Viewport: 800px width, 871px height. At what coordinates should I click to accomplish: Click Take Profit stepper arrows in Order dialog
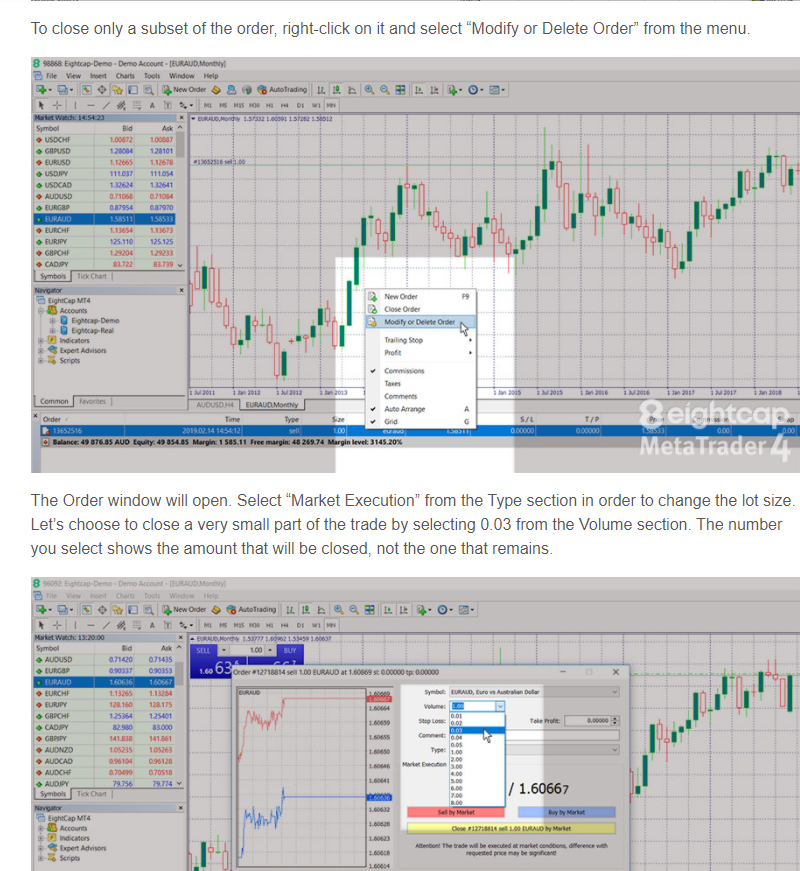coord(614,720)
